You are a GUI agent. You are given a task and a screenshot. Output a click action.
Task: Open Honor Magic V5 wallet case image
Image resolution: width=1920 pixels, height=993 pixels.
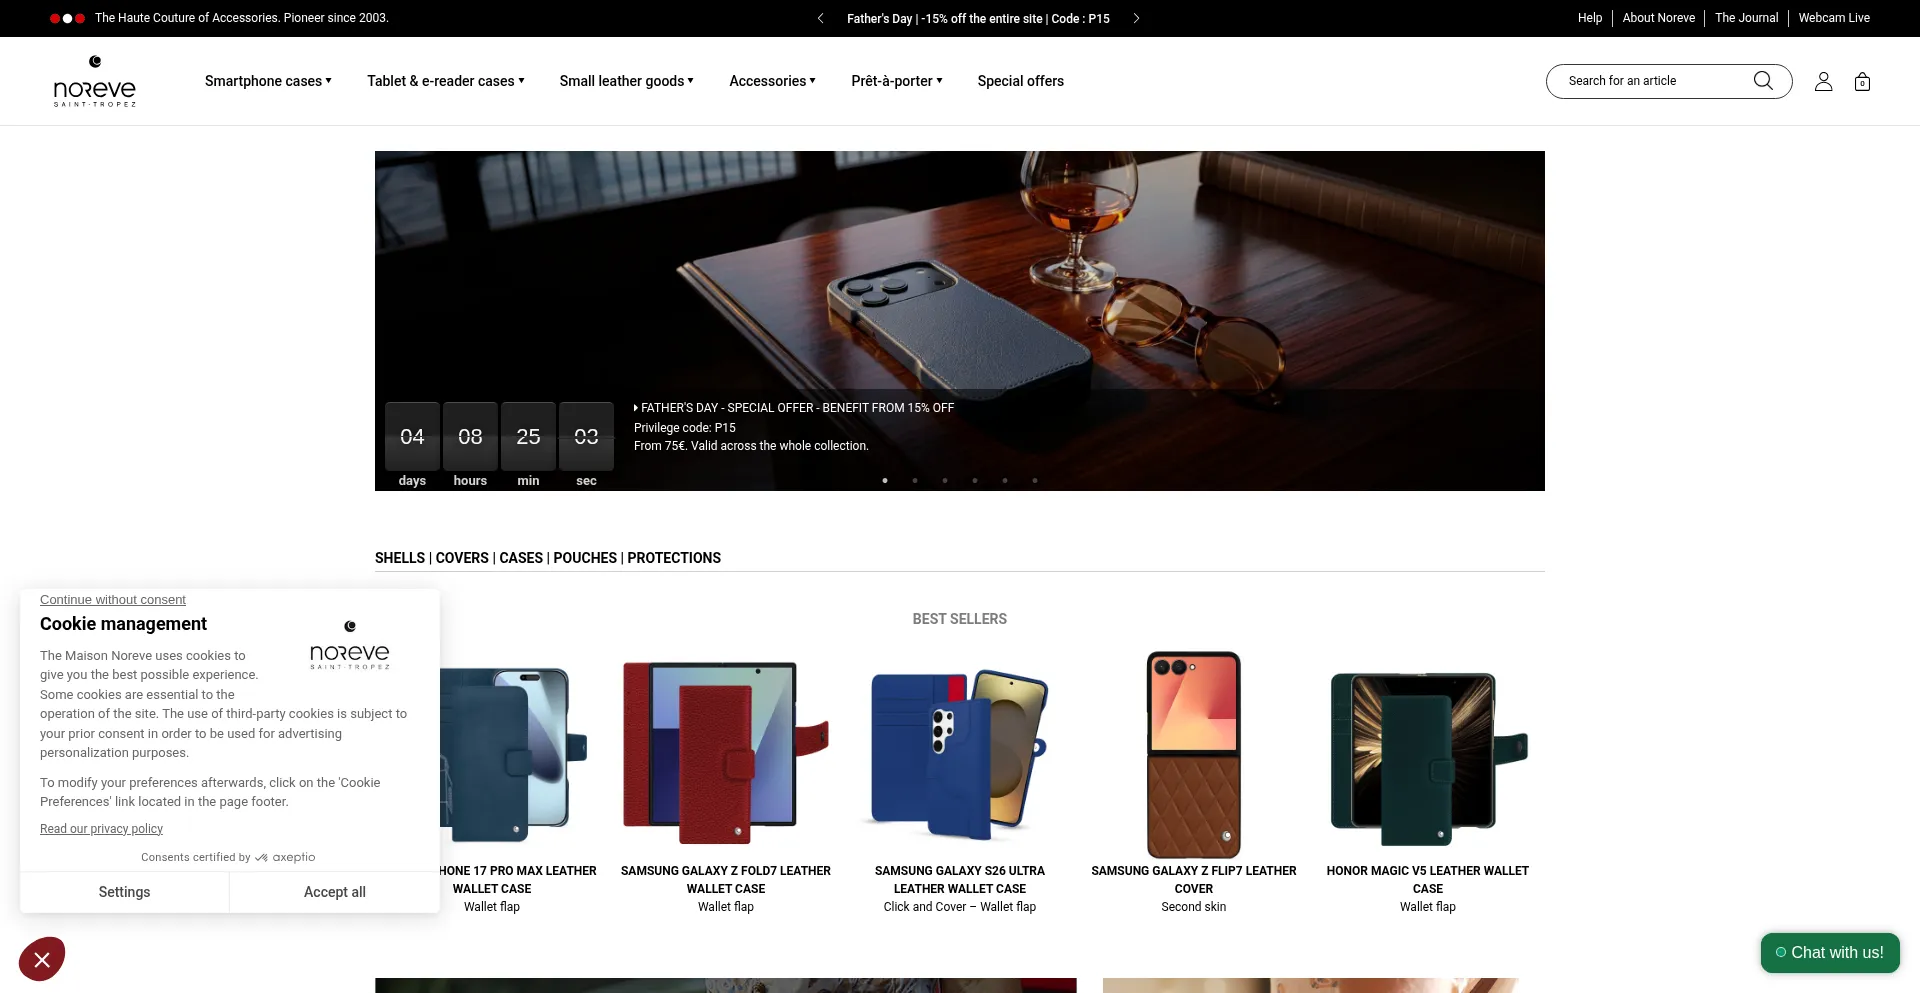1428,757
